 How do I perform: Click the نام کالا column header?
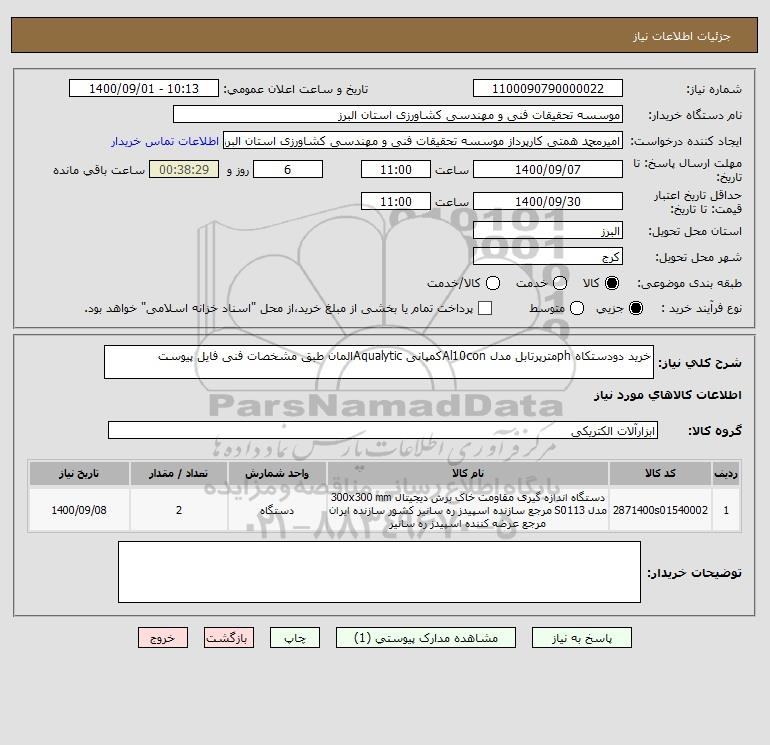(x=468, y=473)
